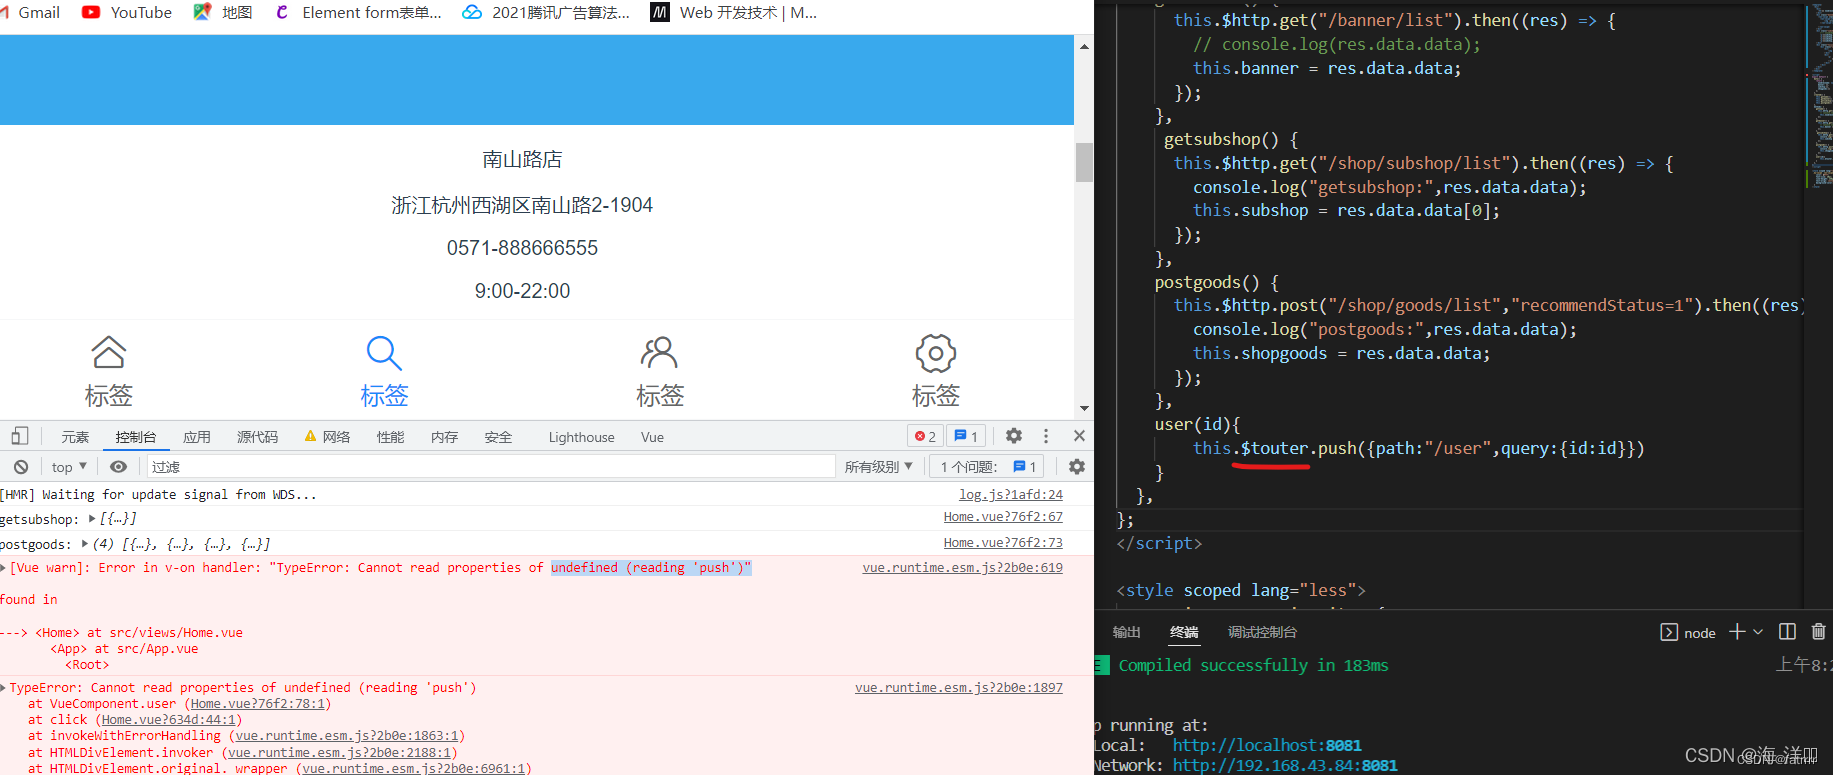
Task: Toggle the live expression eye icon
Action: pos(118,467)
